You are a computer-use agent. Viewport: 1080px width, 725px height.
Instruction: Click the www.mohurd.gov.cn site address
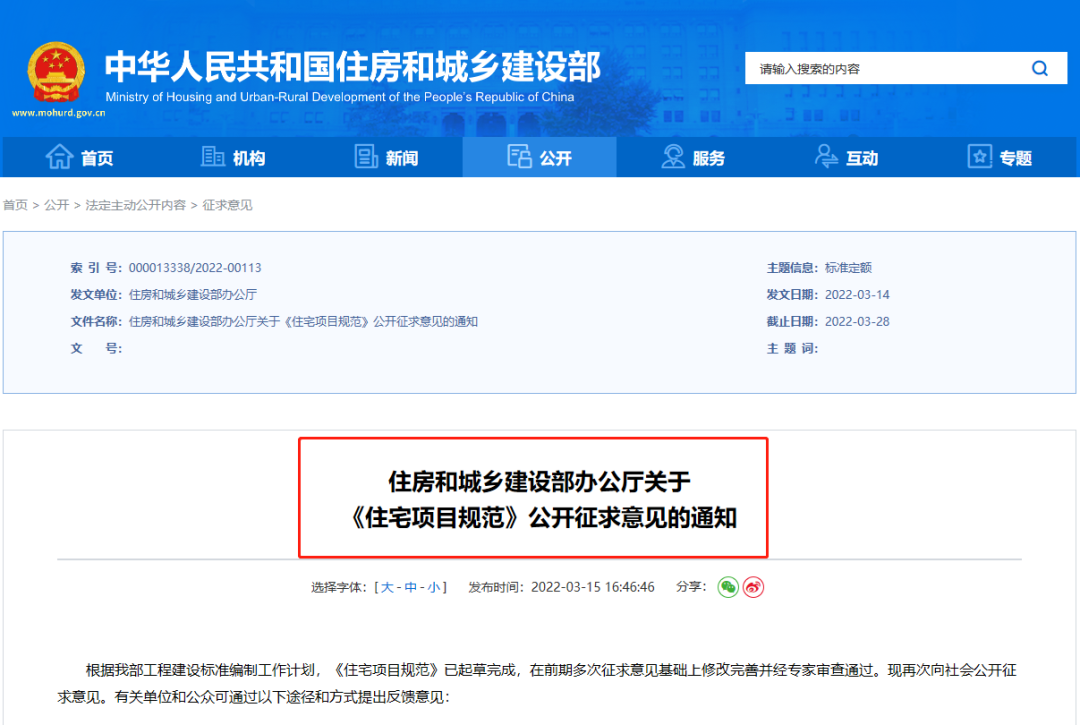pos(59,113)
